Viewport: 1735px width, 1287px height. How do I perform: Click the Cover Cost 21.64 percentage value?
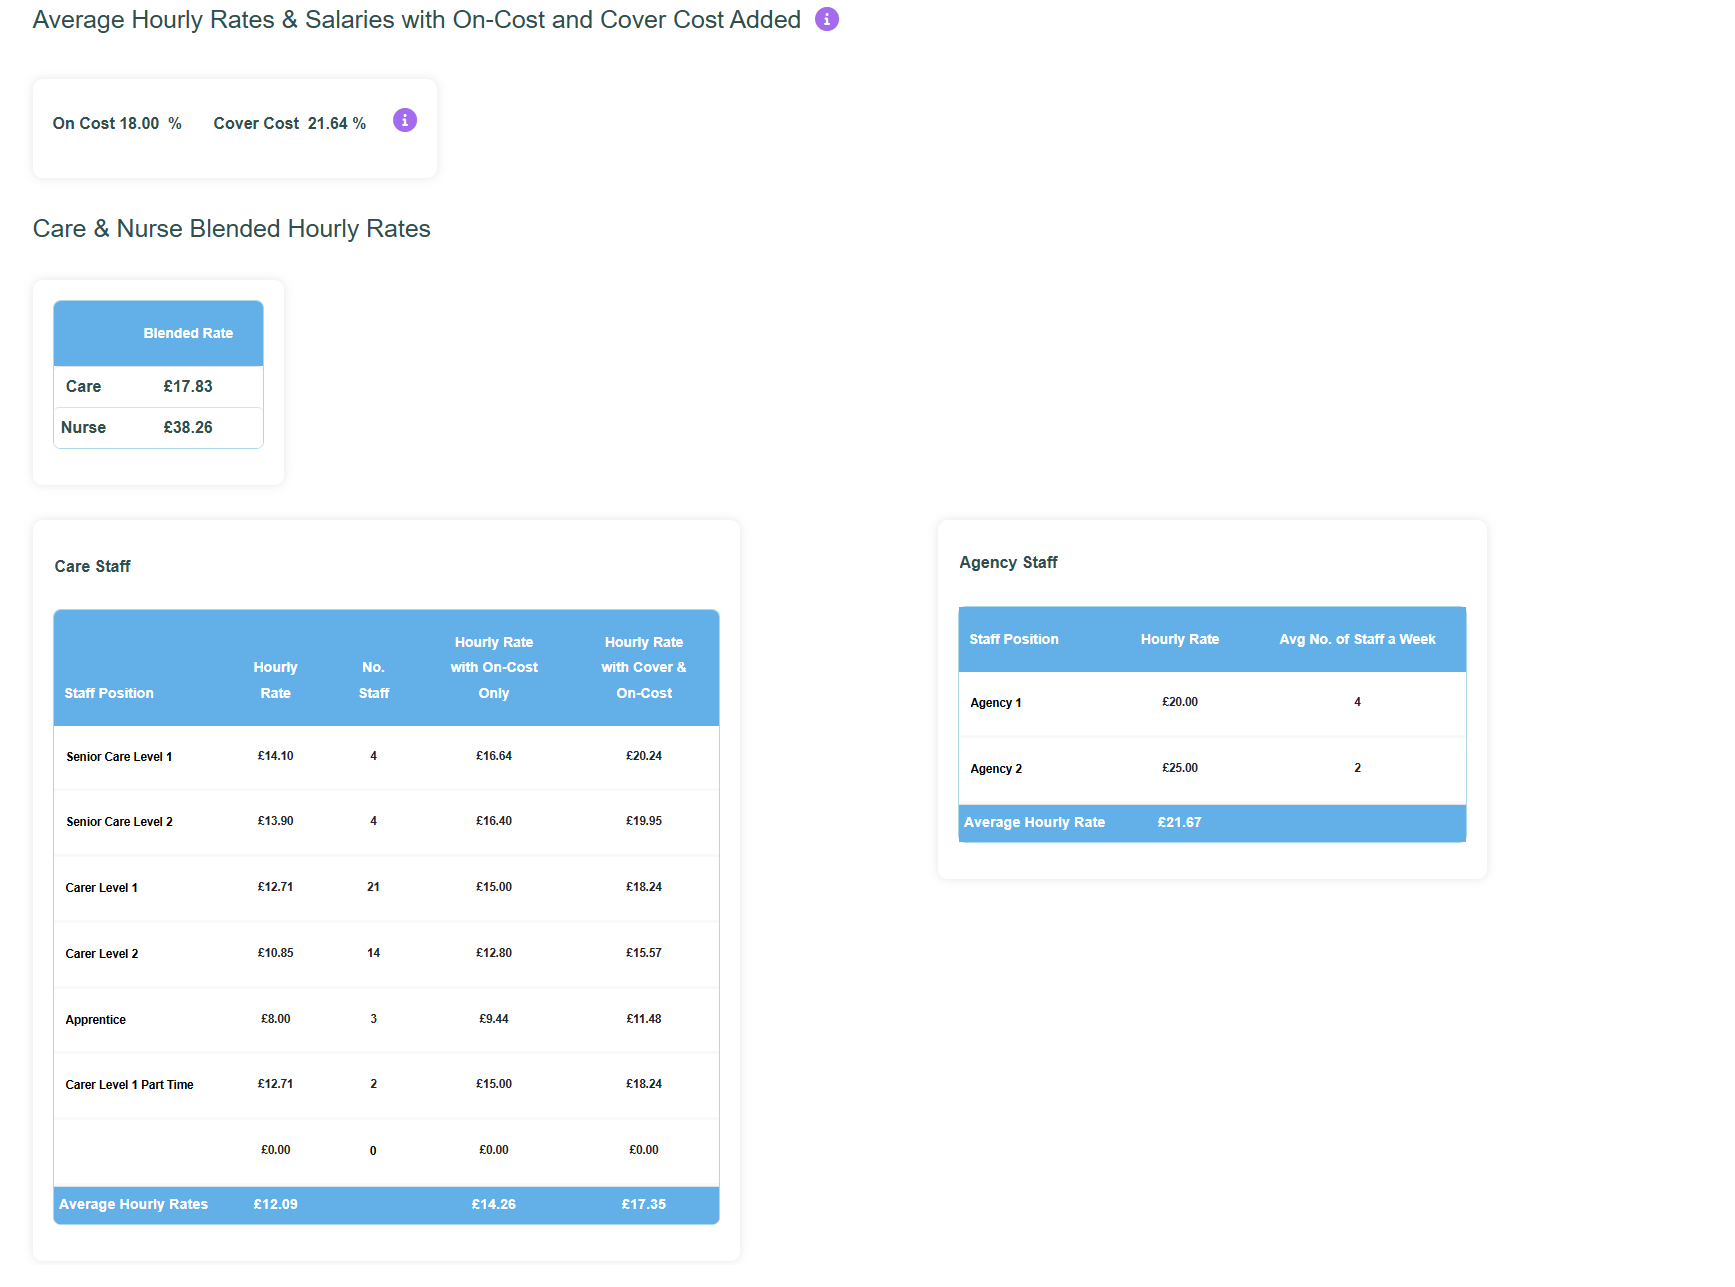click(x=327, y=123)
